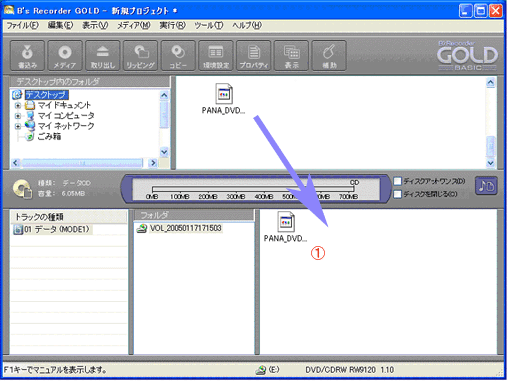The height and width of the screenshot is (381, 508).
Task: Open 環境設定 (Preferences) from the toolbar
Action: (x=216, y=56)
